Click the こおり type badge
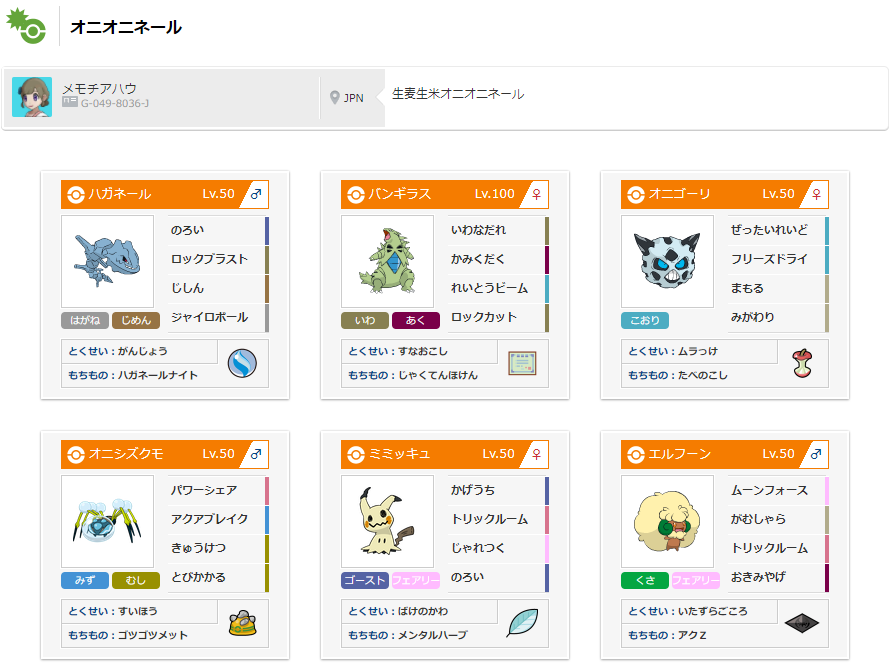 [645, 321]
